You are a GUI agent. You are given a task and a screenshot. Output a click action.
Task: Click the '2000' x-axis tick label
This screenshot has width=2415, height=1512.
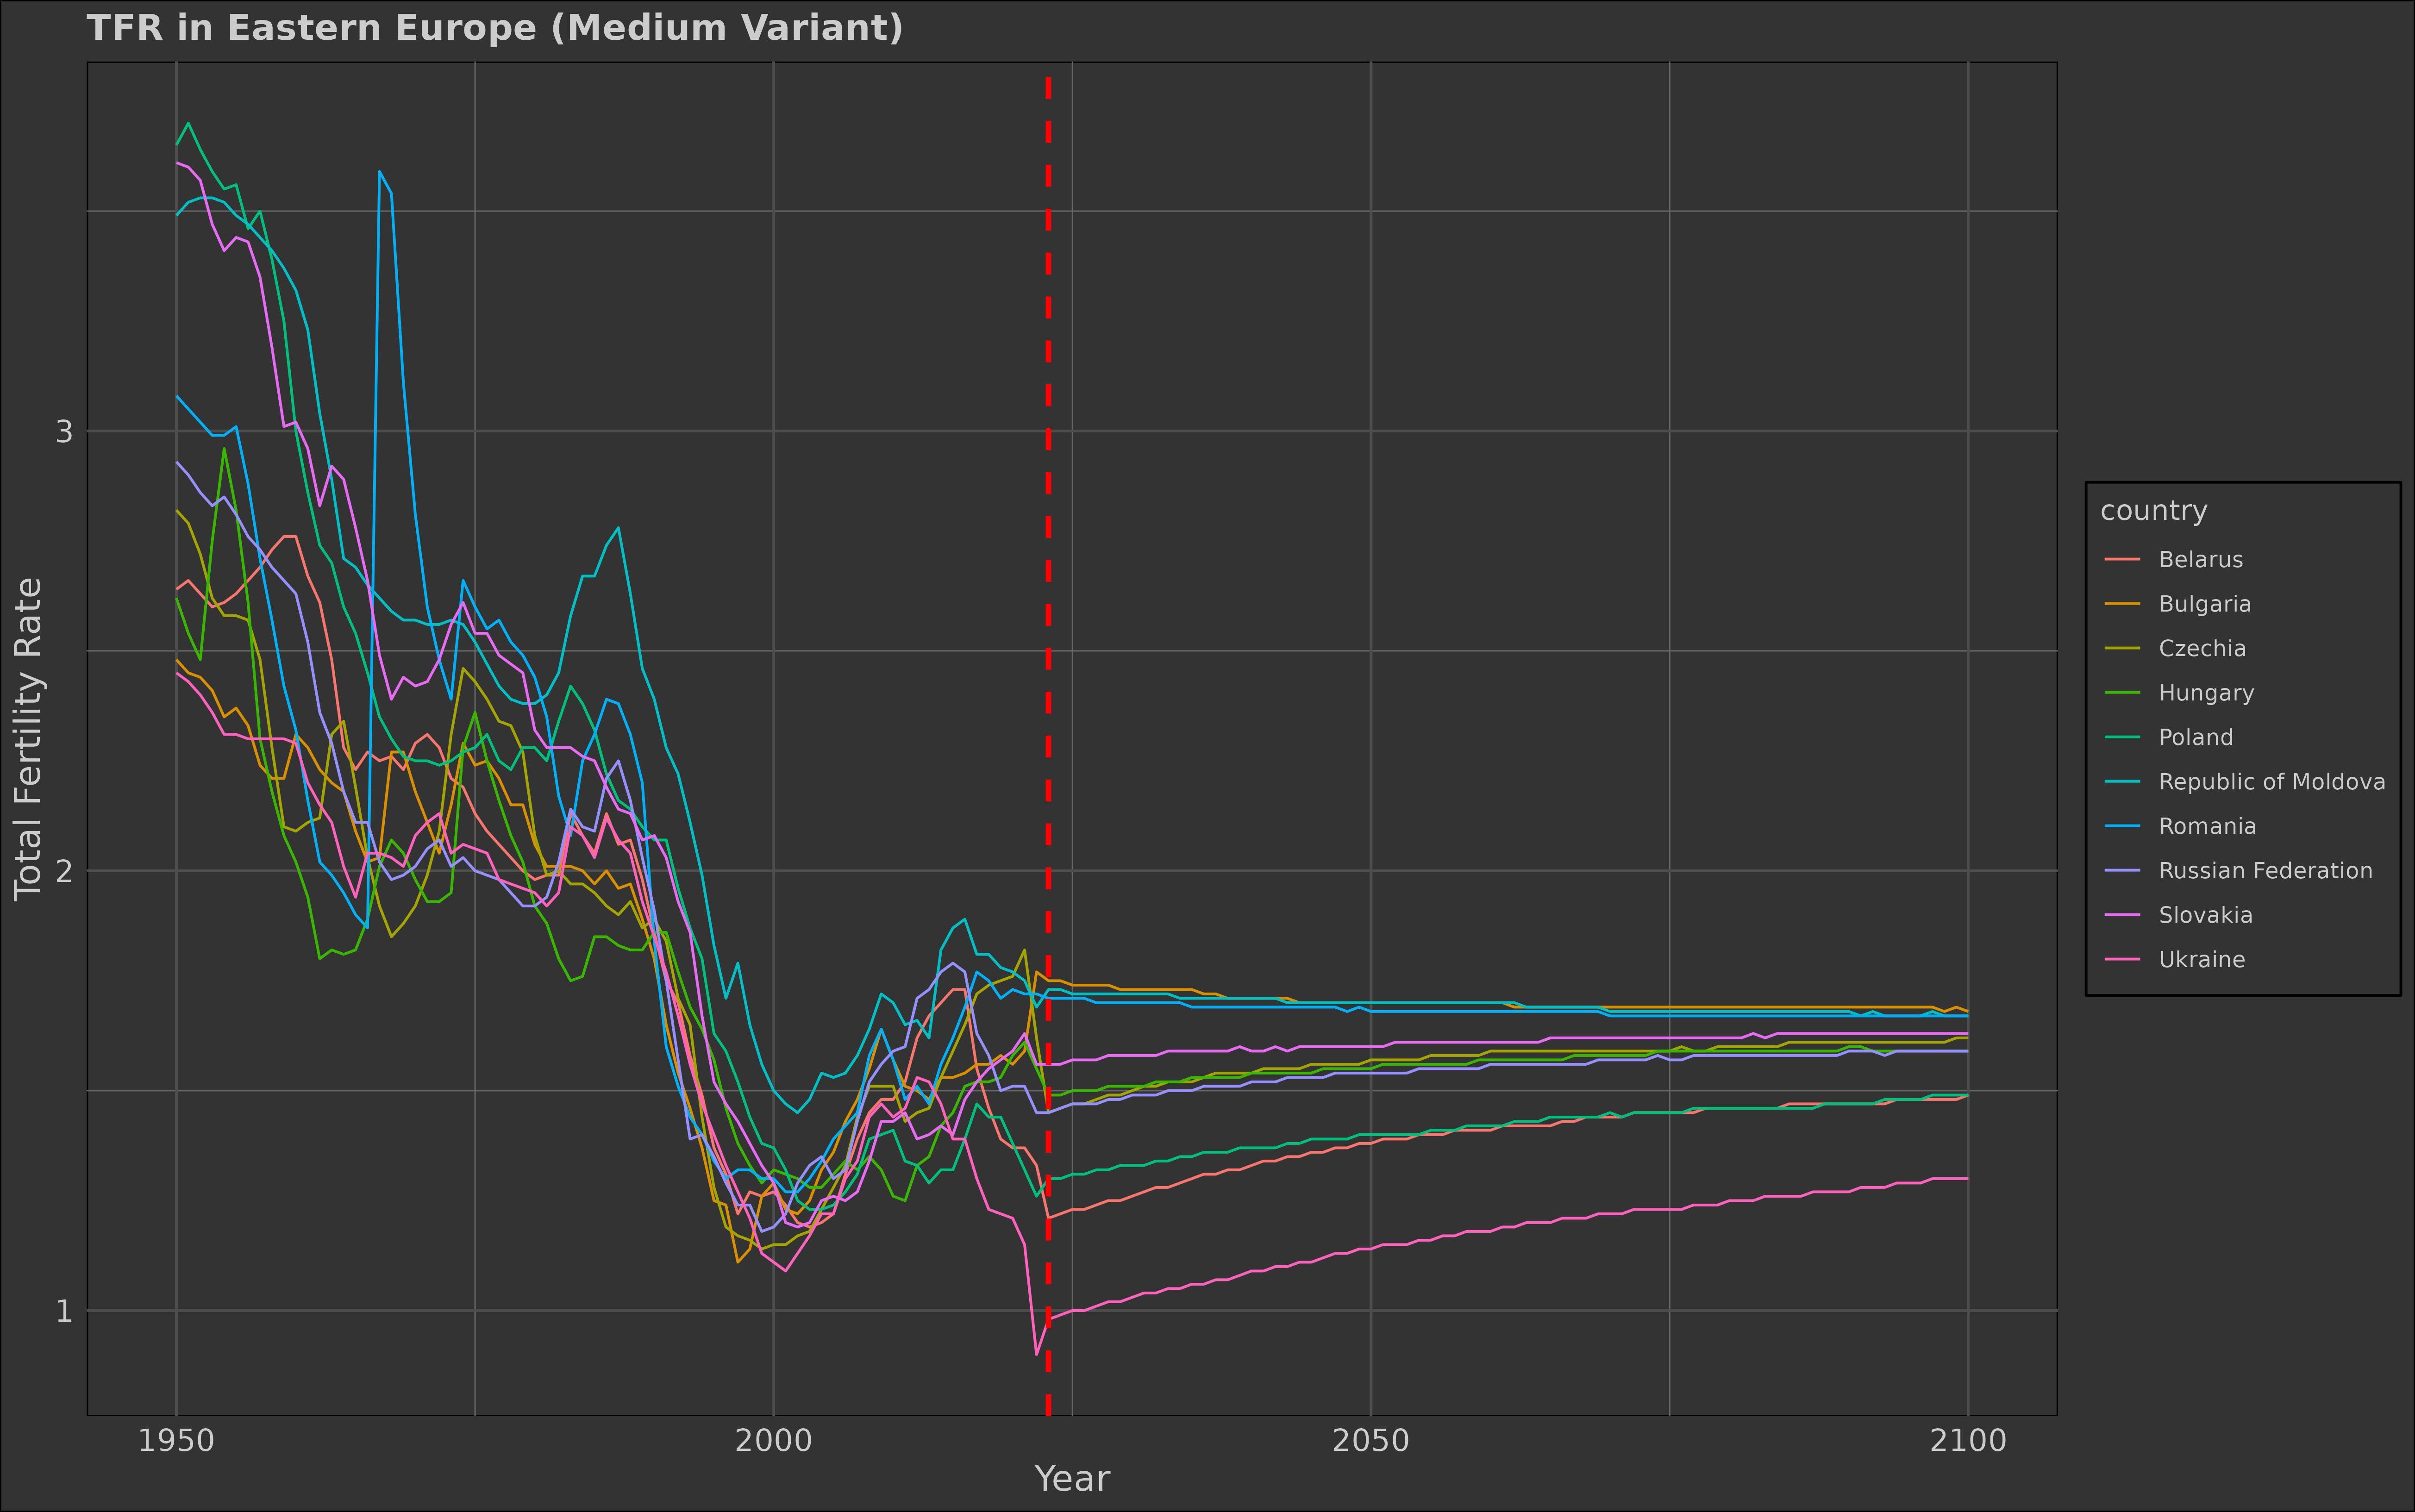coord(773,1441)
